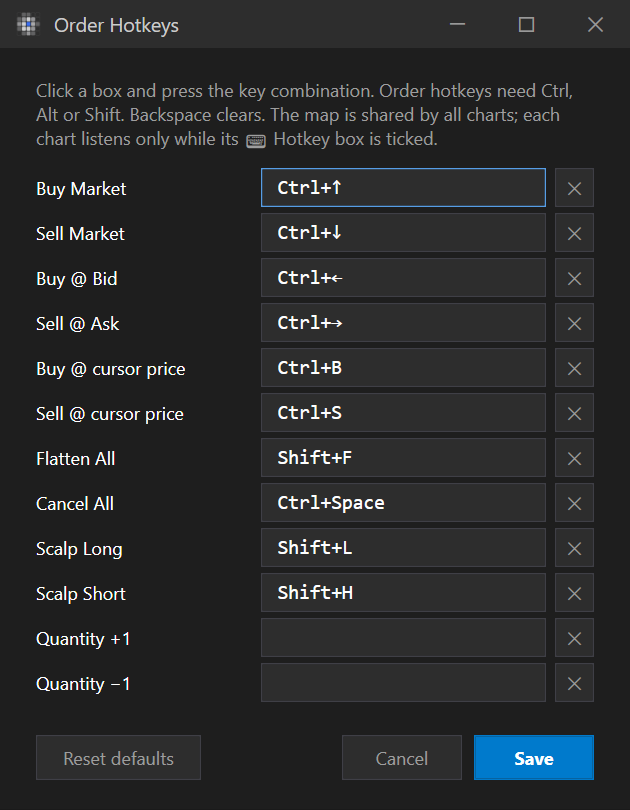Image resolution: width=630 pixels, height=810 pixels.
Task: Clear the Sell Market hotkey with its X
Action: tap(574, 232)
